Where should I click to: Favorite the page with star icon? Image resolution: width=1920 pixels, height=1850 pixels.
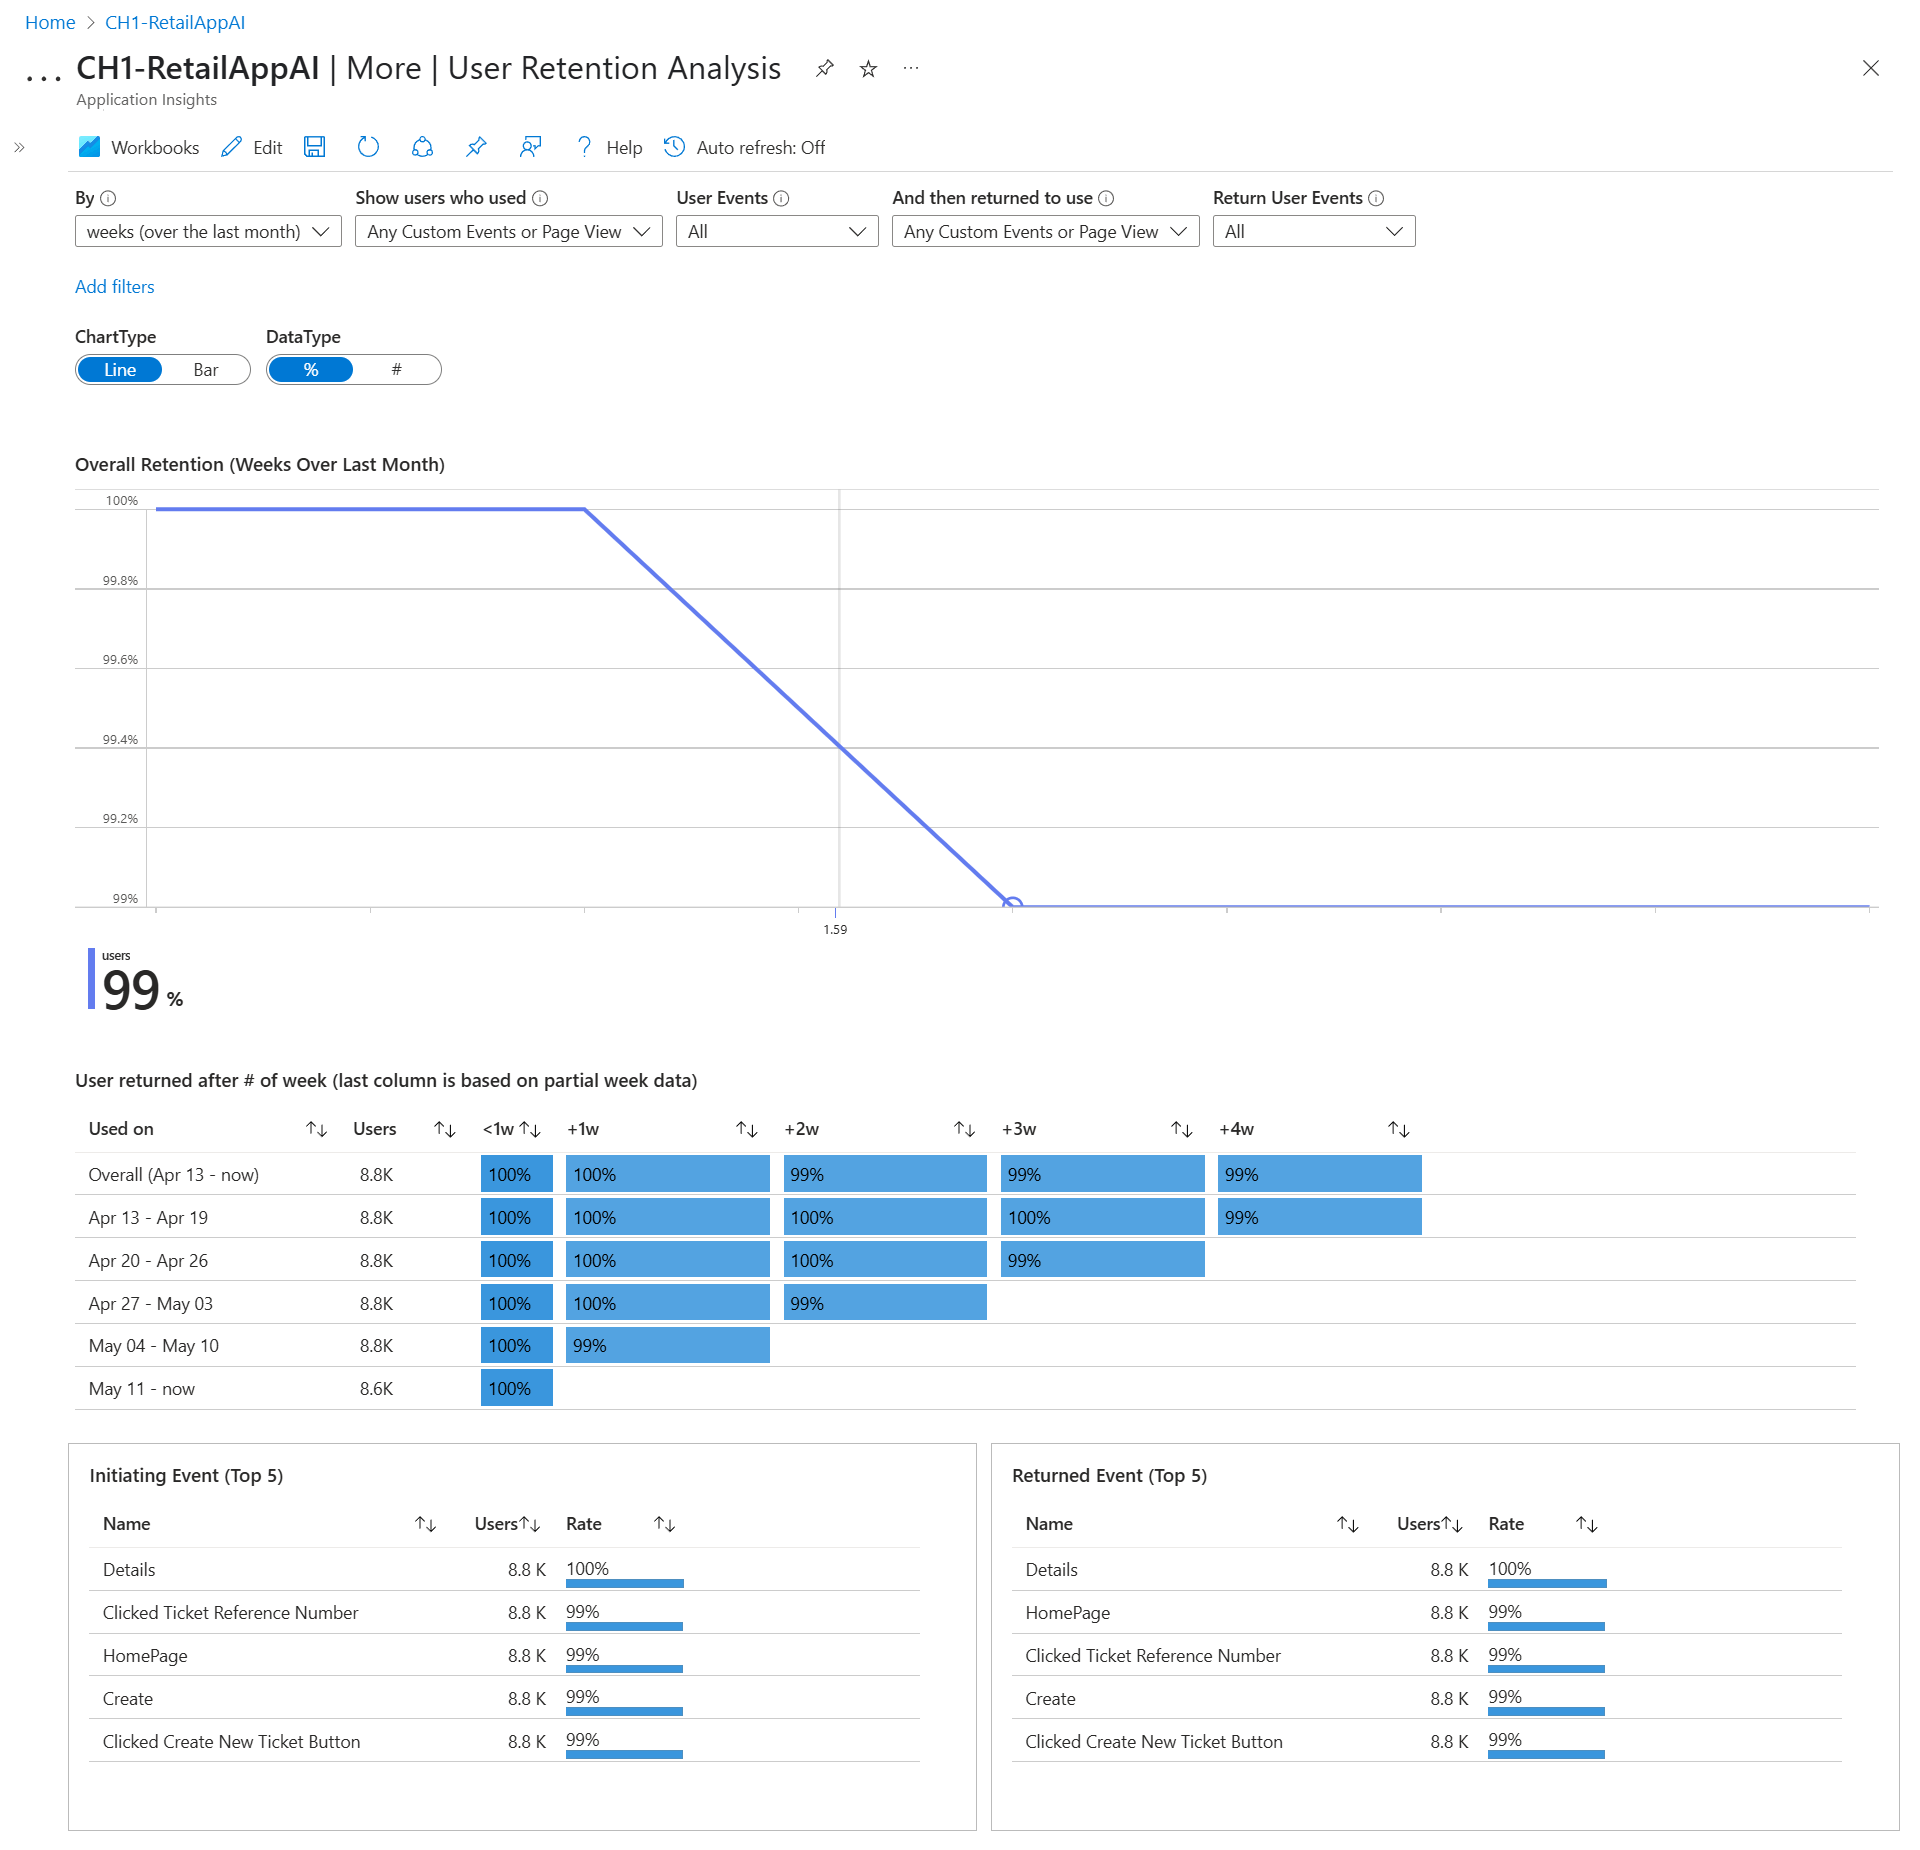(x=868, y=68)
